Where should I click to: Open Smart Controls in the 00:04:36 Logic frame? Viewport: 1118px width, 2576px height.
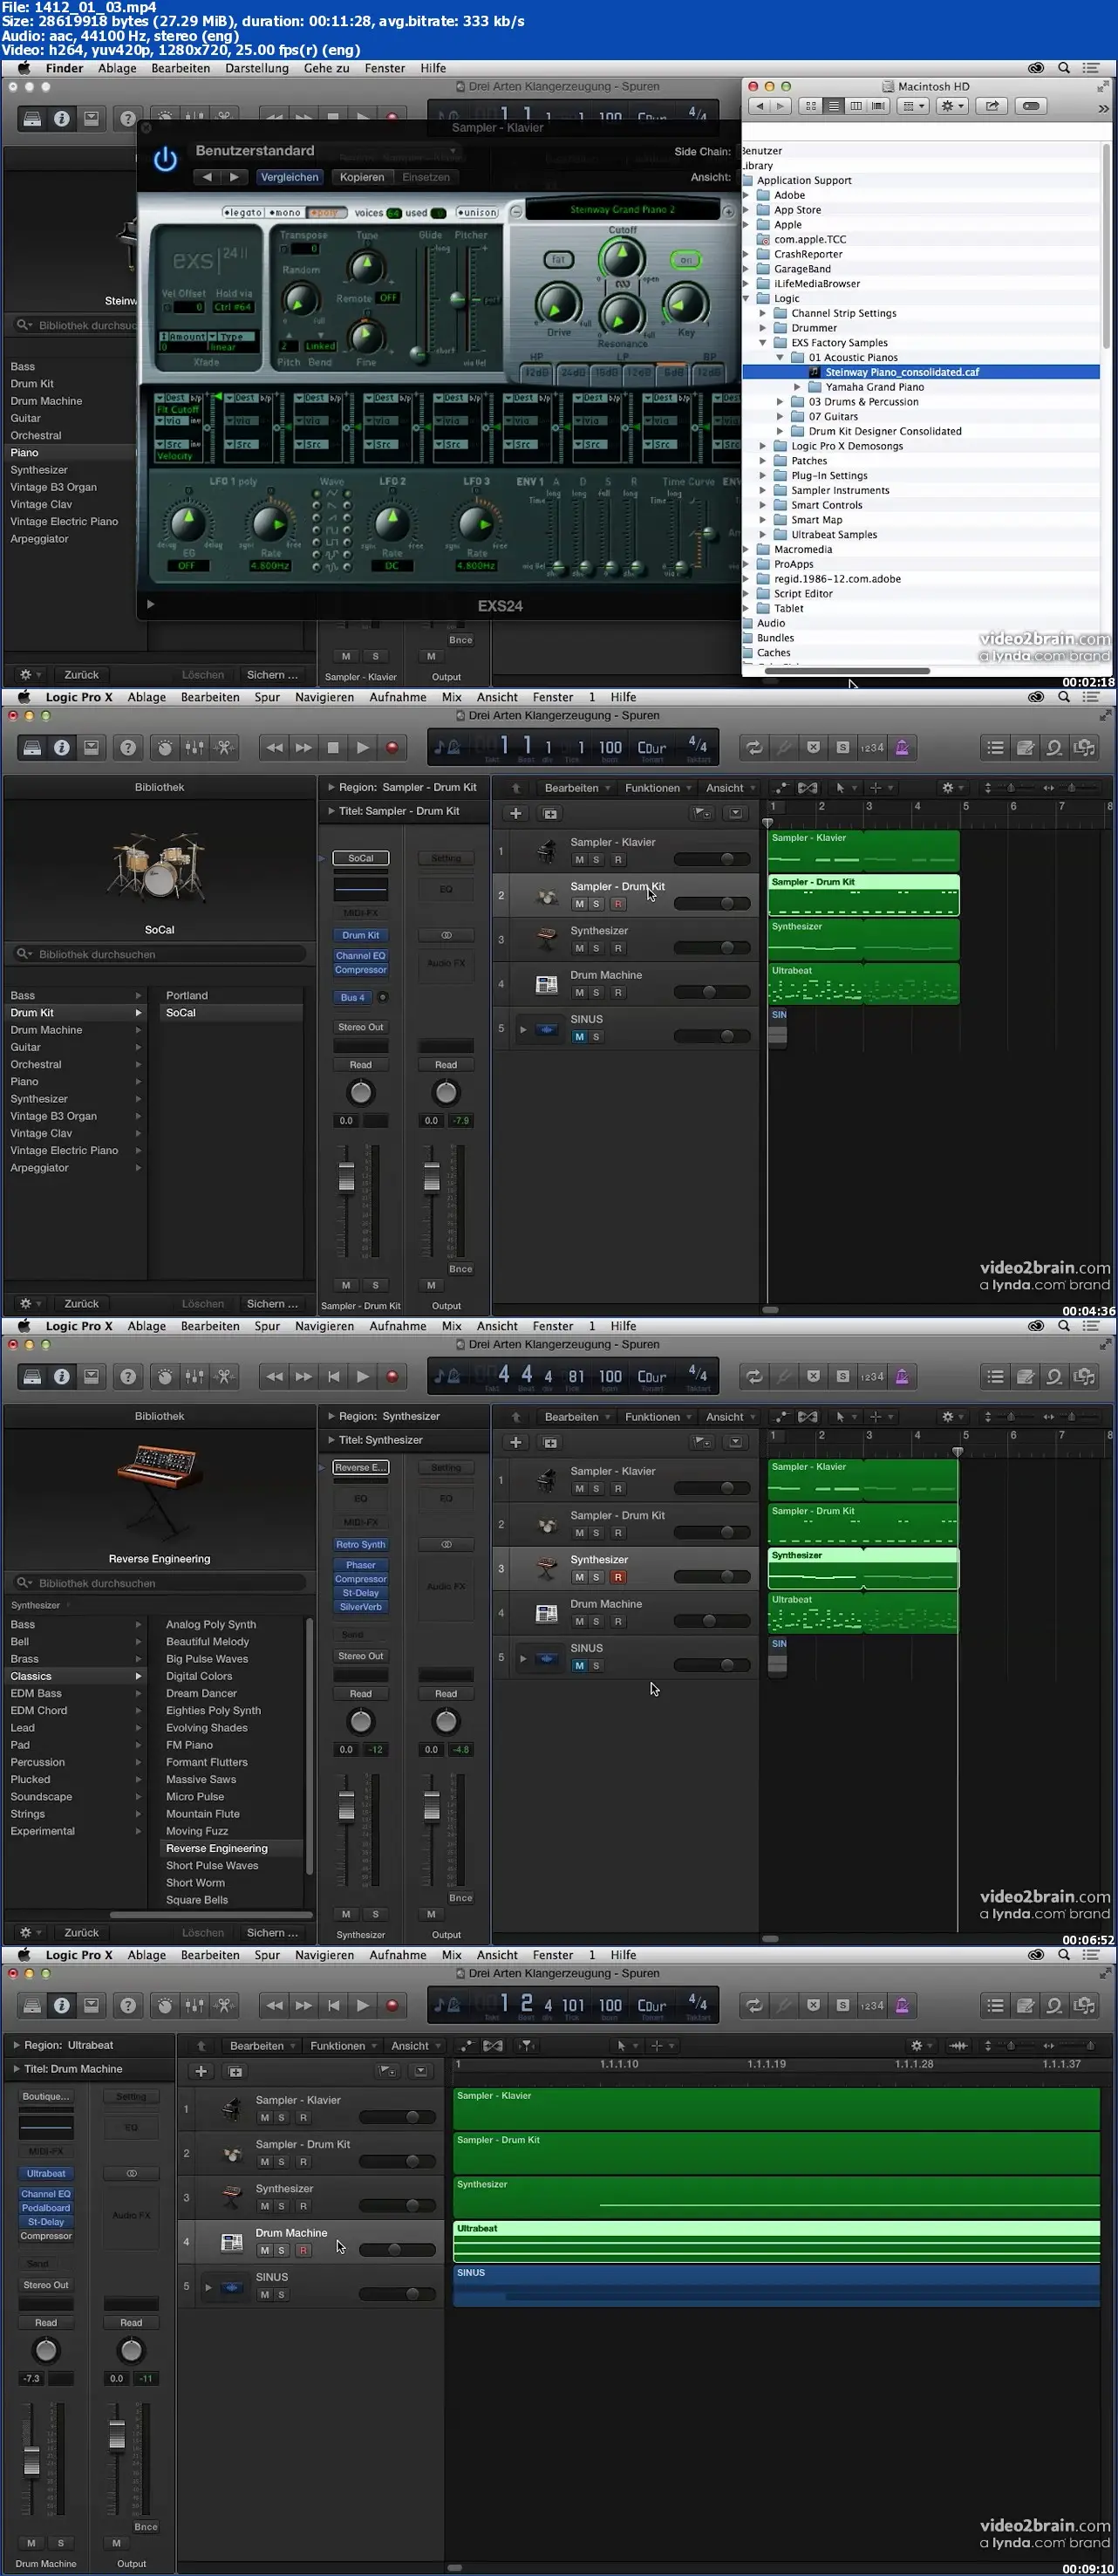tap(165, 747)
